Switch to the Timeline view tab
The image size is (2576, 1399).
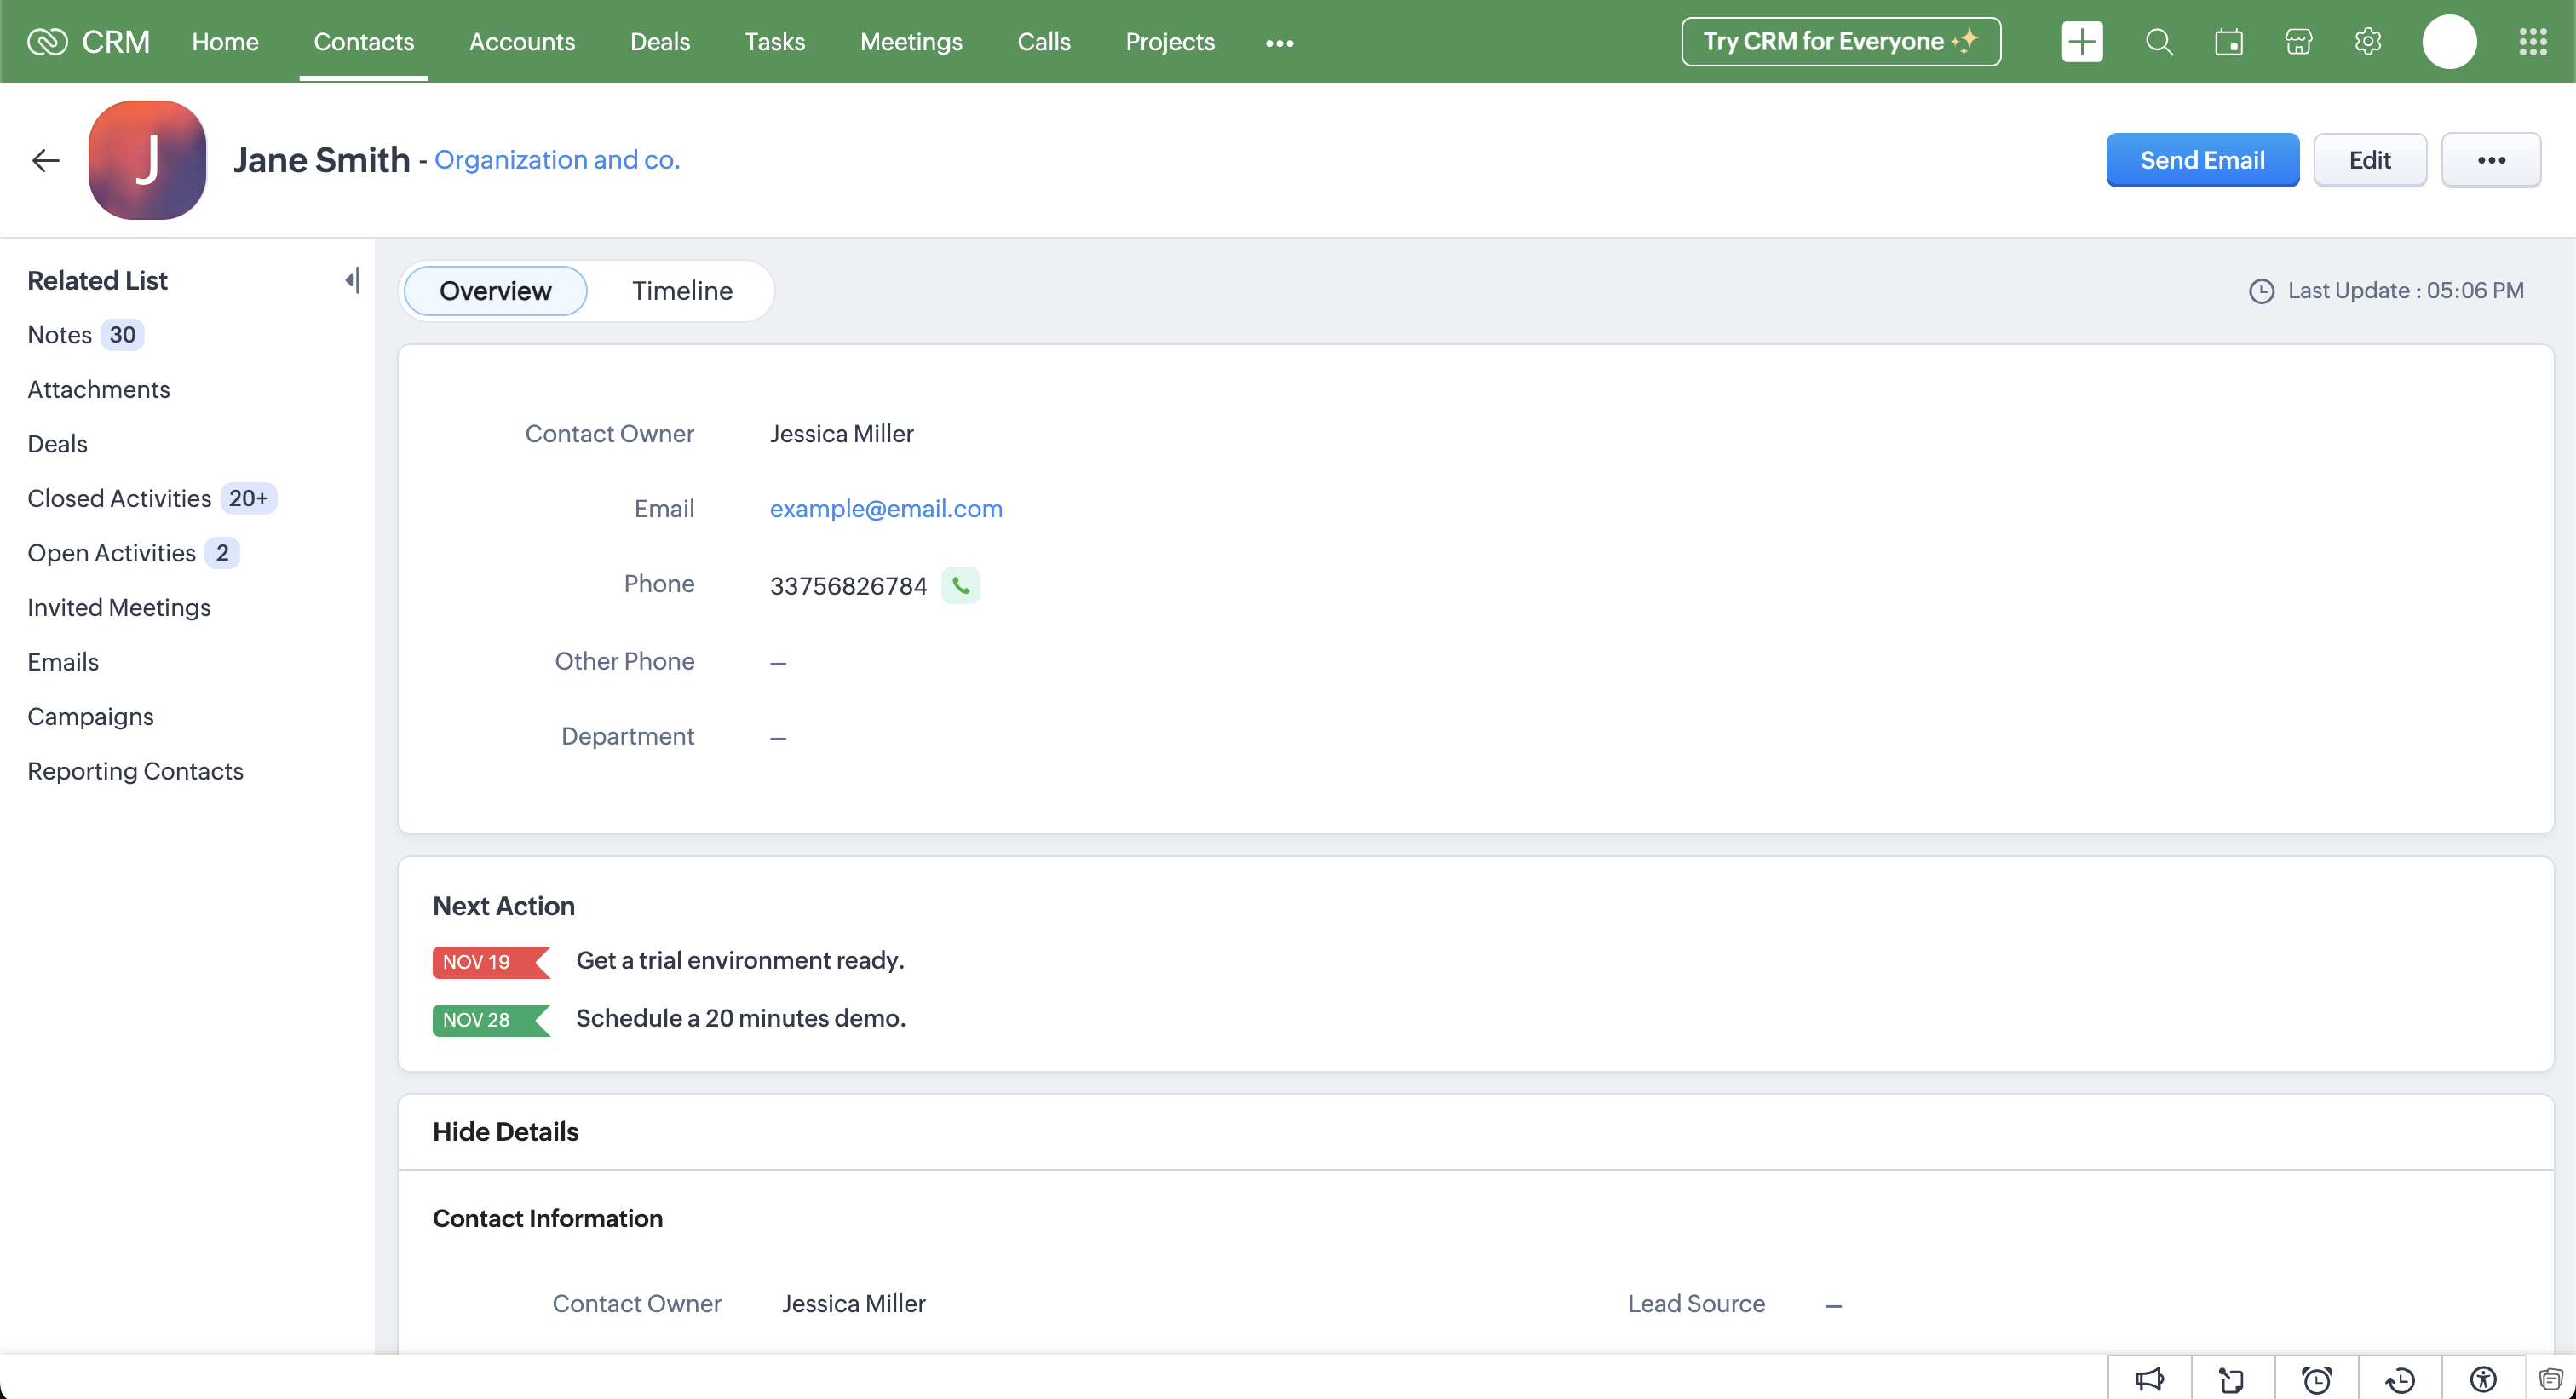[682, 291]
